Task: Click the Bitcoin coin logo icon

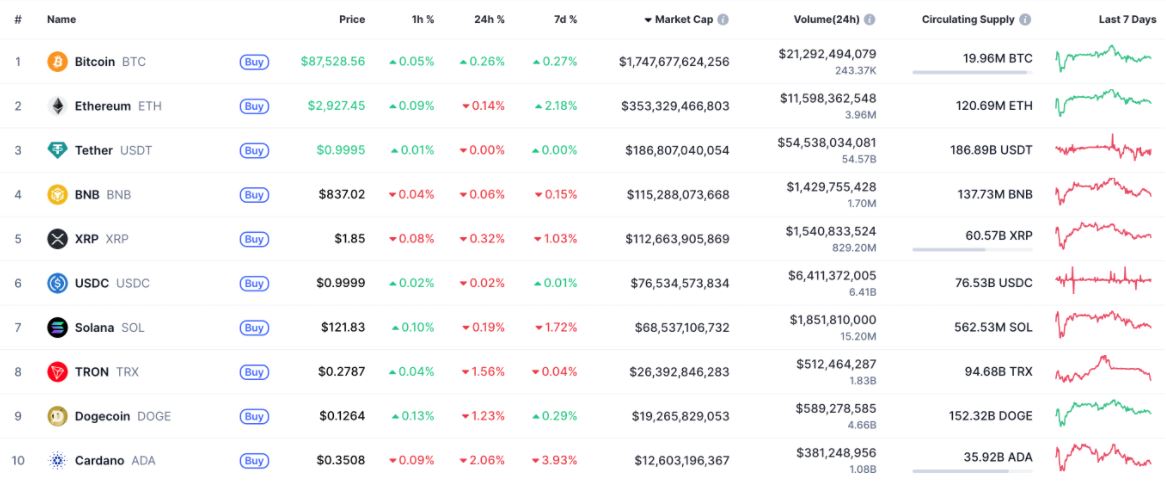Action: point(58,62)
